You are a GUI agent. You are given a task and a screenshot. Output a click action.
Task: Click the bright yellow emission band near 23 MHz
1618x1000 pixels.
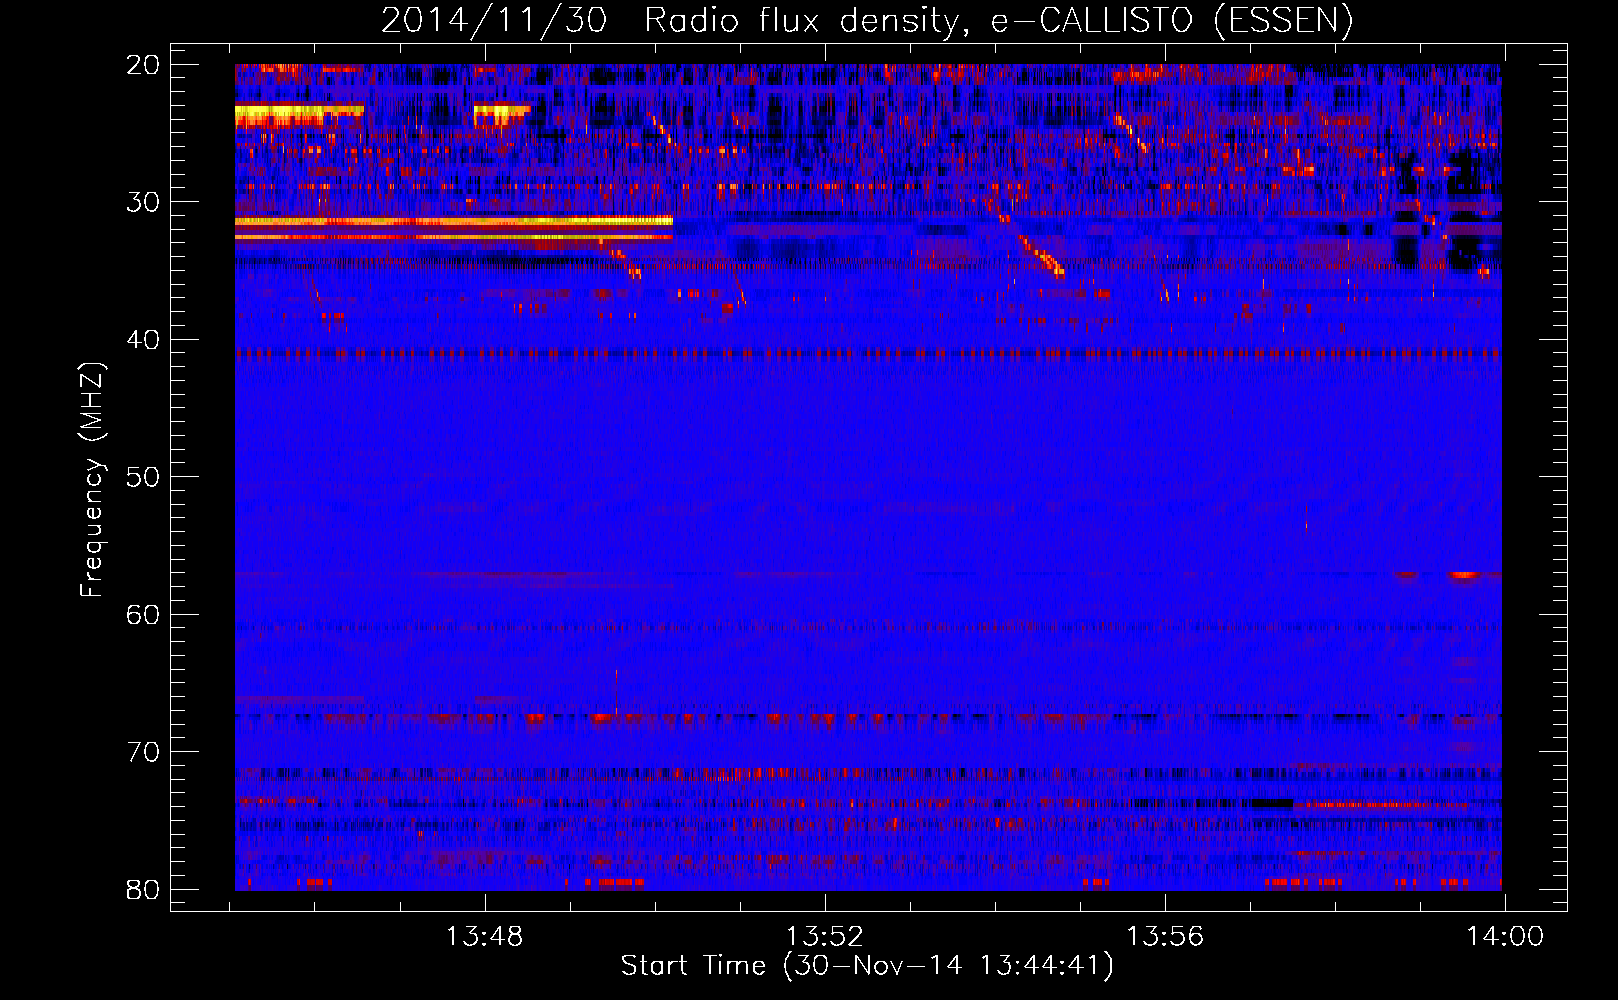(298, 115)
